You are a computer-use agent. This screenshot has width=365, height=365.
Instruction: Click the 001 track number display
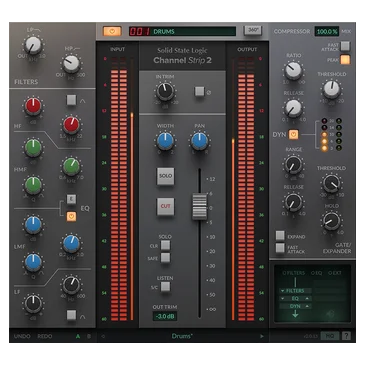140,31
